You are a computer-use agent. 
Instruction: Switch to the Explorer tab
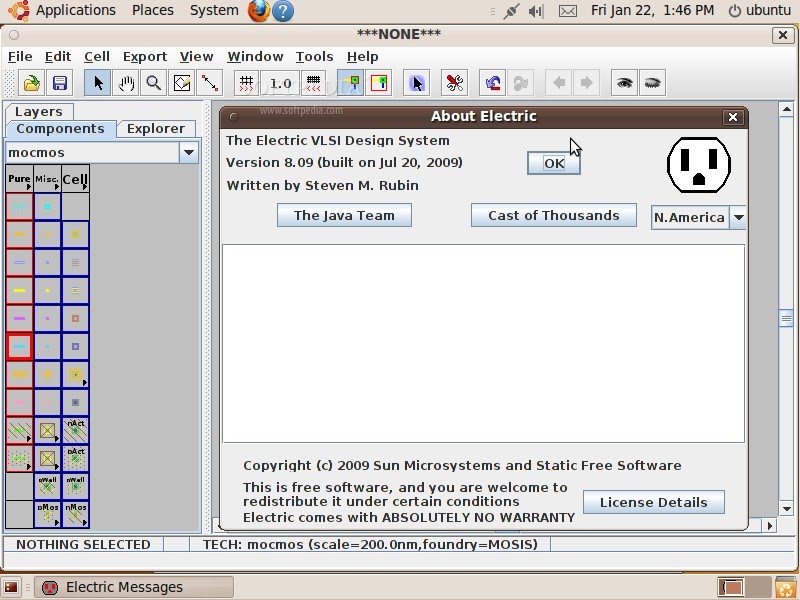click(x=156, y=129)
